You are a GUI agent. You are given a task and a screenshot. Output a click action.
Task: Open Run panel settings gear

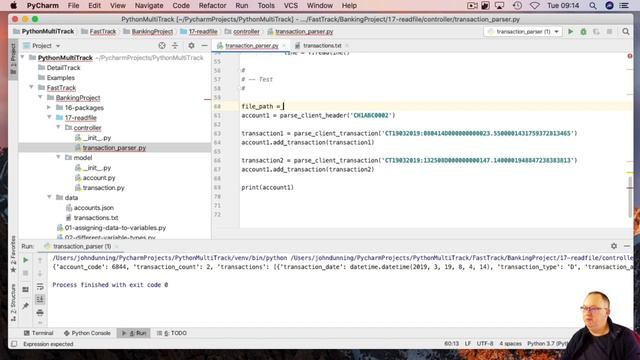pyautogui.click(x=614, y=246)
